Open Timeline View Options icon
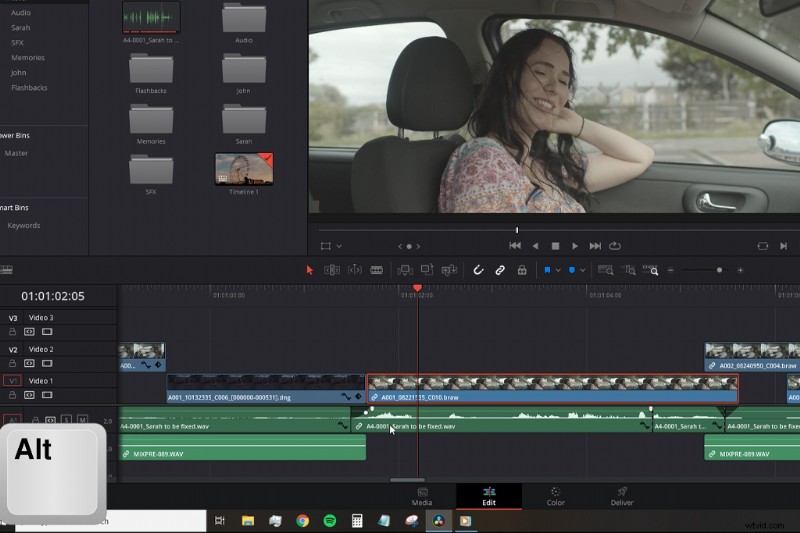Image resolution: width=800 pixels, height=533 pixels. [6, 270]
